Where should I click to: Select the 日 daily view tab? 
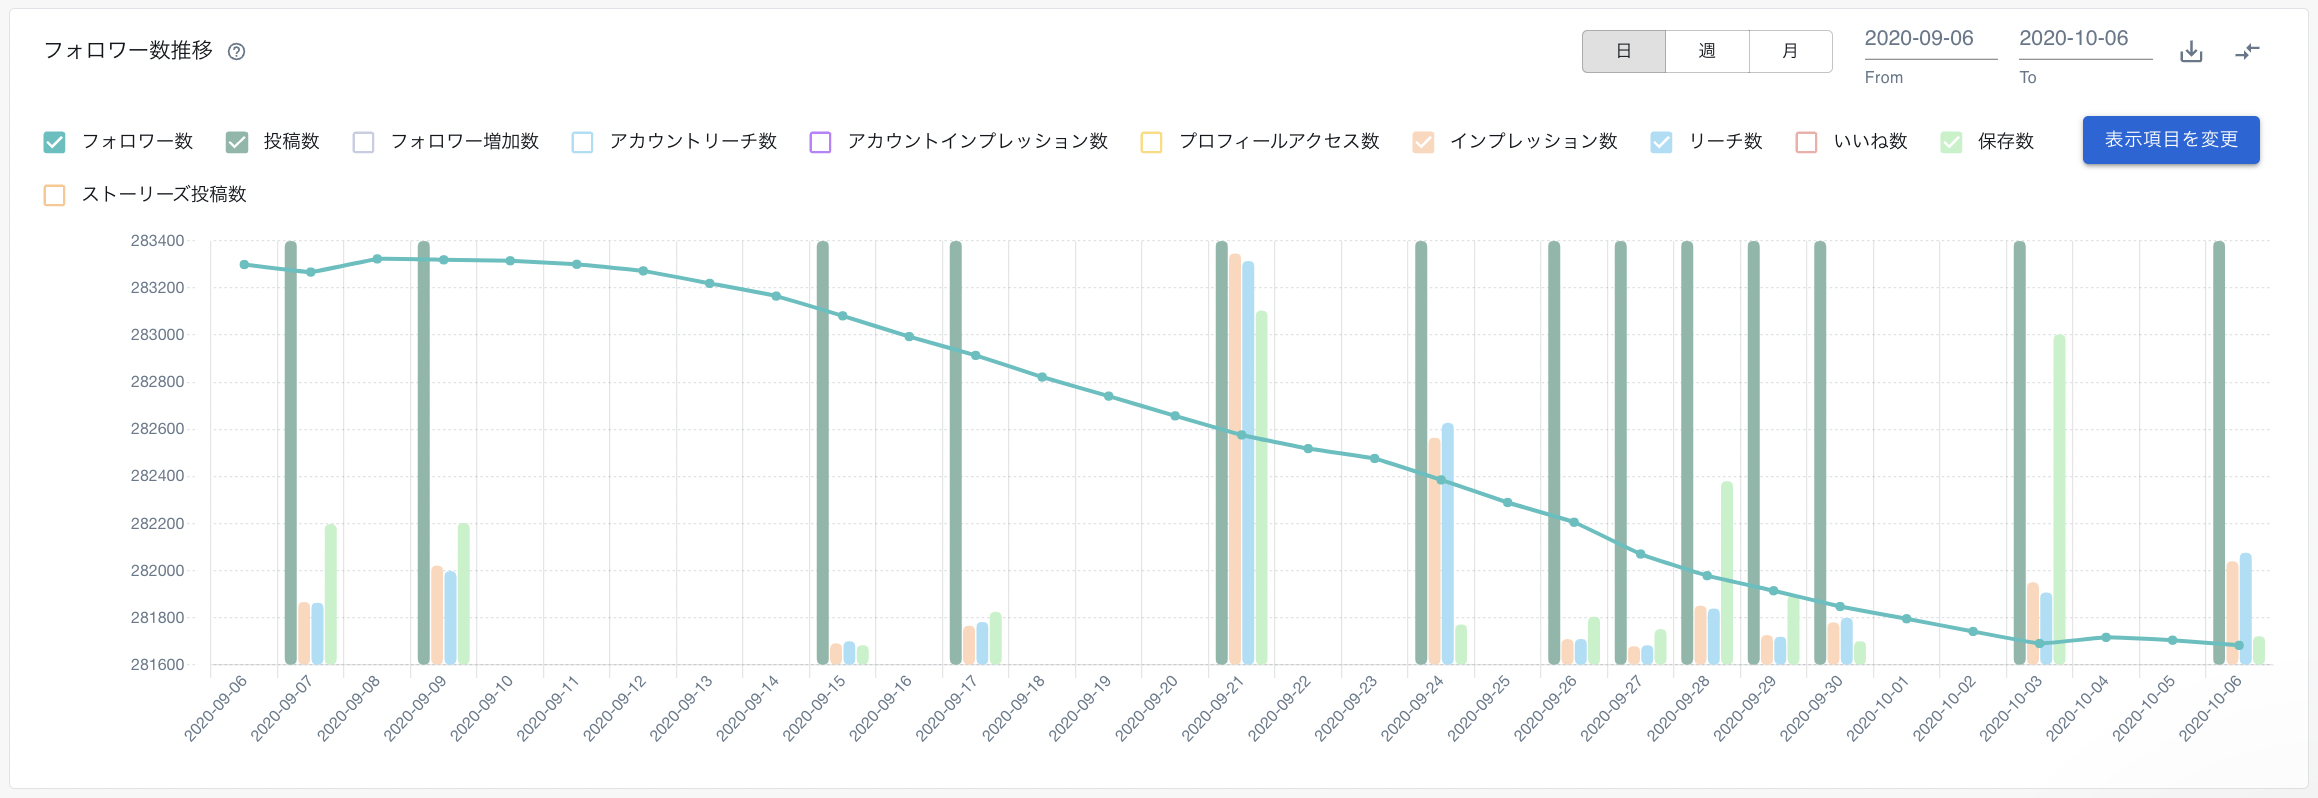coord(1624,51)
